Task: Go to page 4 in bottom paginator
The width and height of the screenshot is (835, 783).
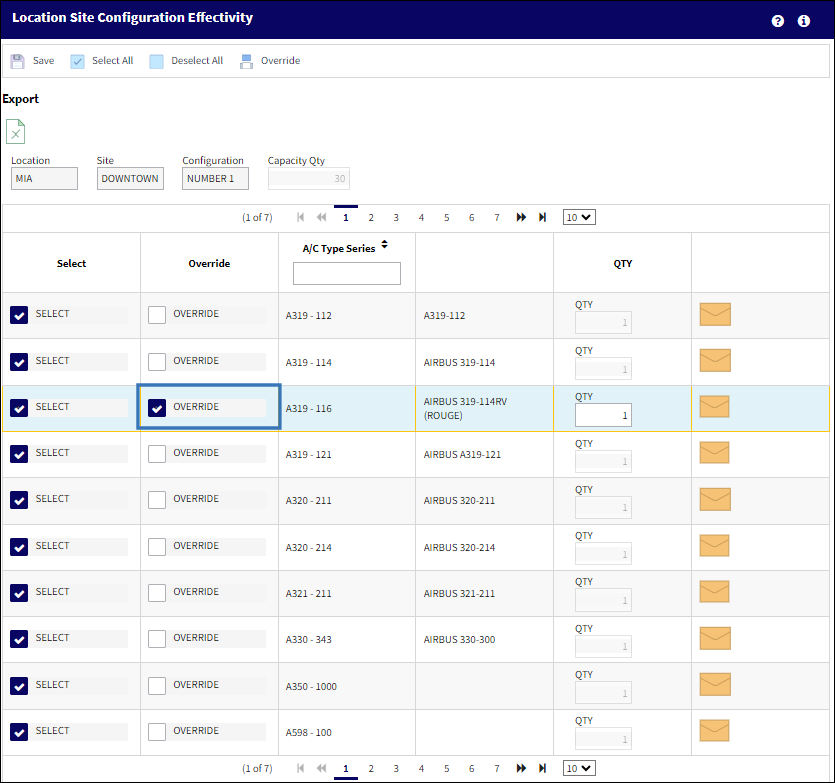Action: pos(421,768)
